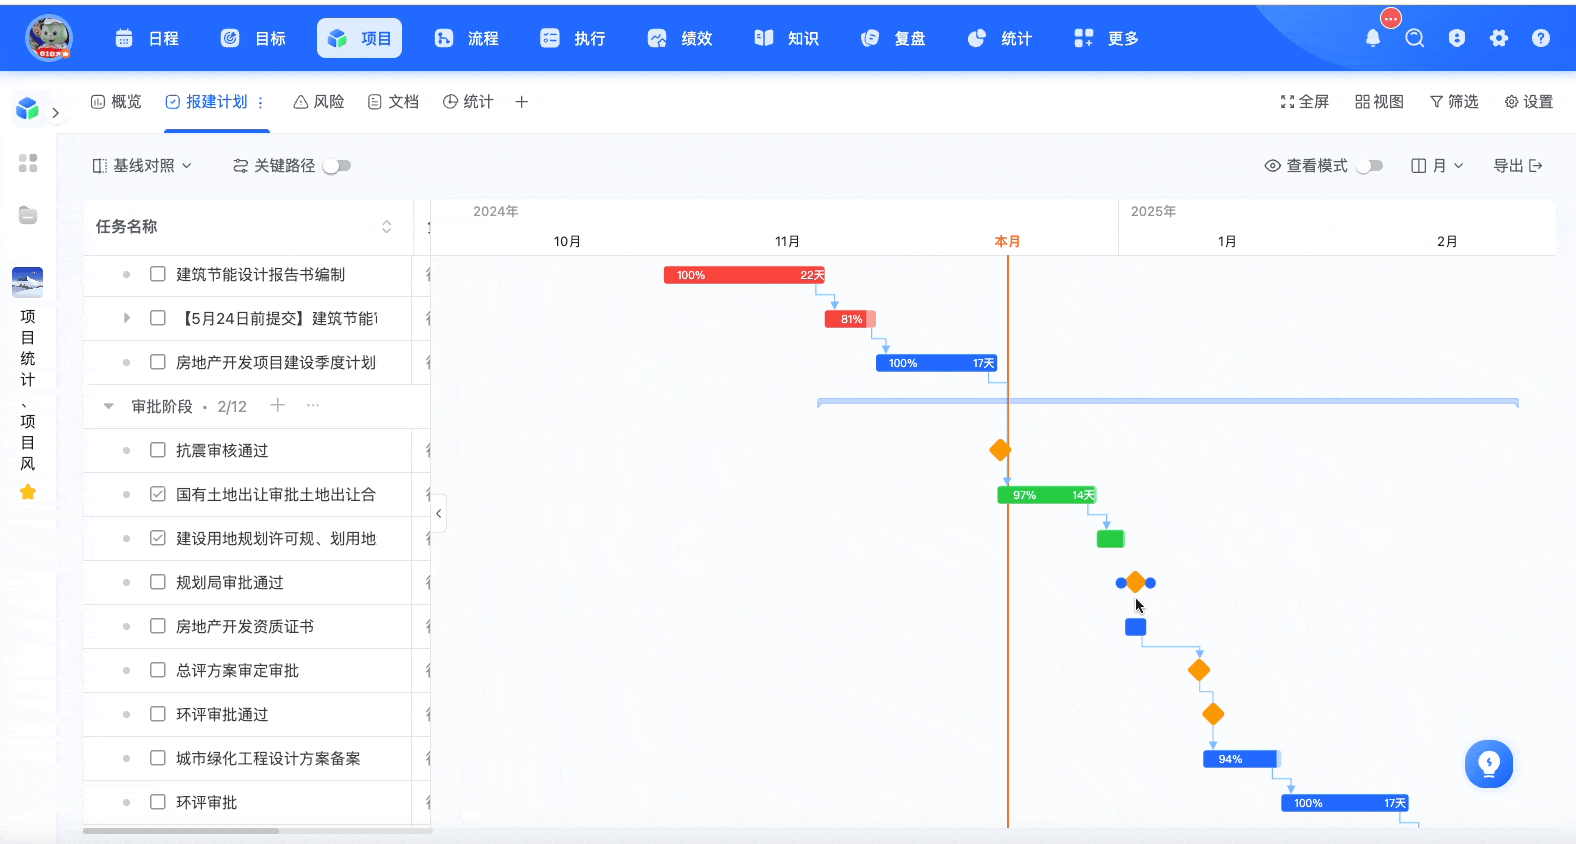Check the 建筑节能设计报告书编制 checkbox
This screenshot has width=1576, height=844.
tap(158, 274)
